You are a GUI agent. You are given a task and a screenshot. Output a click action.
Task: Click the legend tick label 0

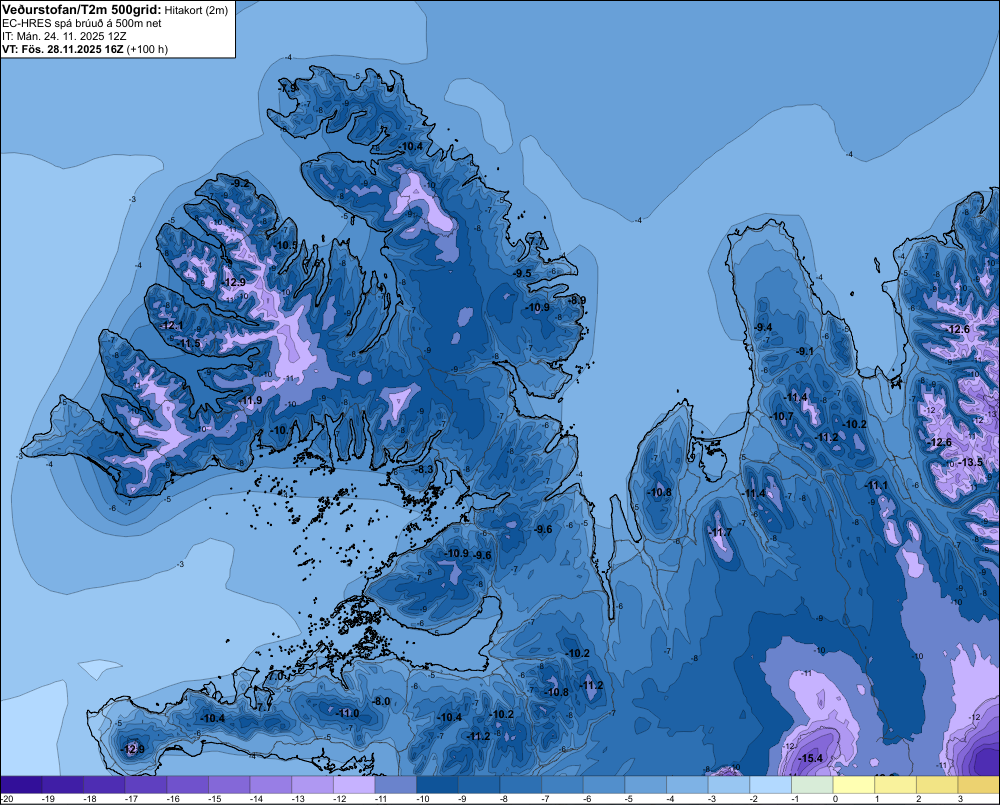click(x=835, y=799)
